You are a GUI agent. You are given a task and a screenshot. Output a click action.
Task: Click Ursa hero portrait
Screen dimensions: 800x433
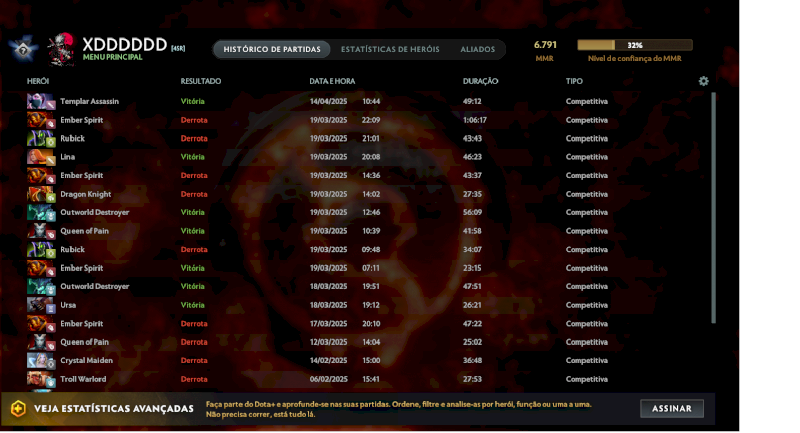tap(41, 305)
